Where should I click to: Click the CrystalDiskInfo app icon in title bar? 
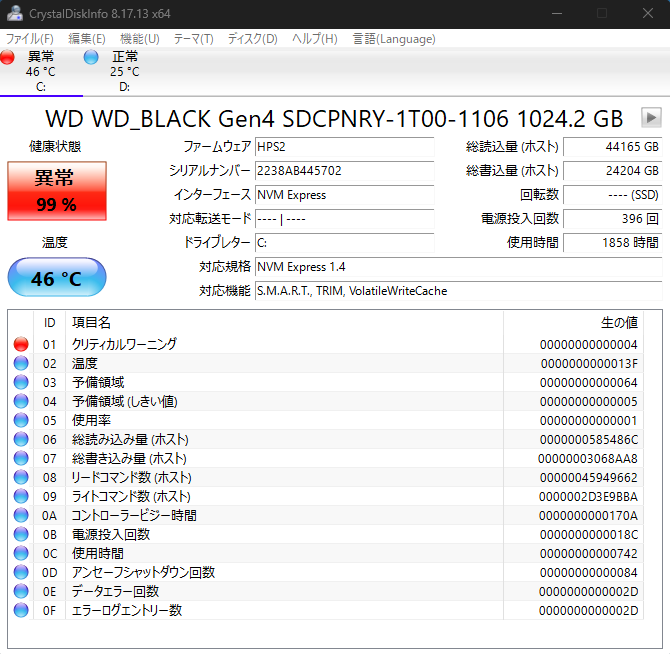(x=15, y=13)
